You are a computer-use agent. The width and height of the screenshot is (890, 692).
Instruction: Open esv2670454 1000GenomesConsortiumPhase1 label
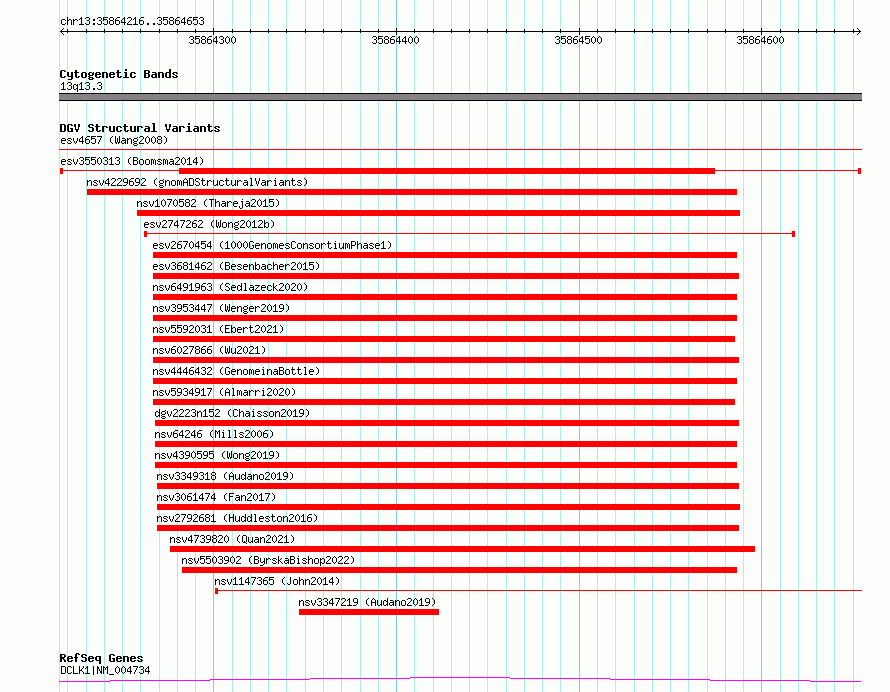click(x=272, y=245)
